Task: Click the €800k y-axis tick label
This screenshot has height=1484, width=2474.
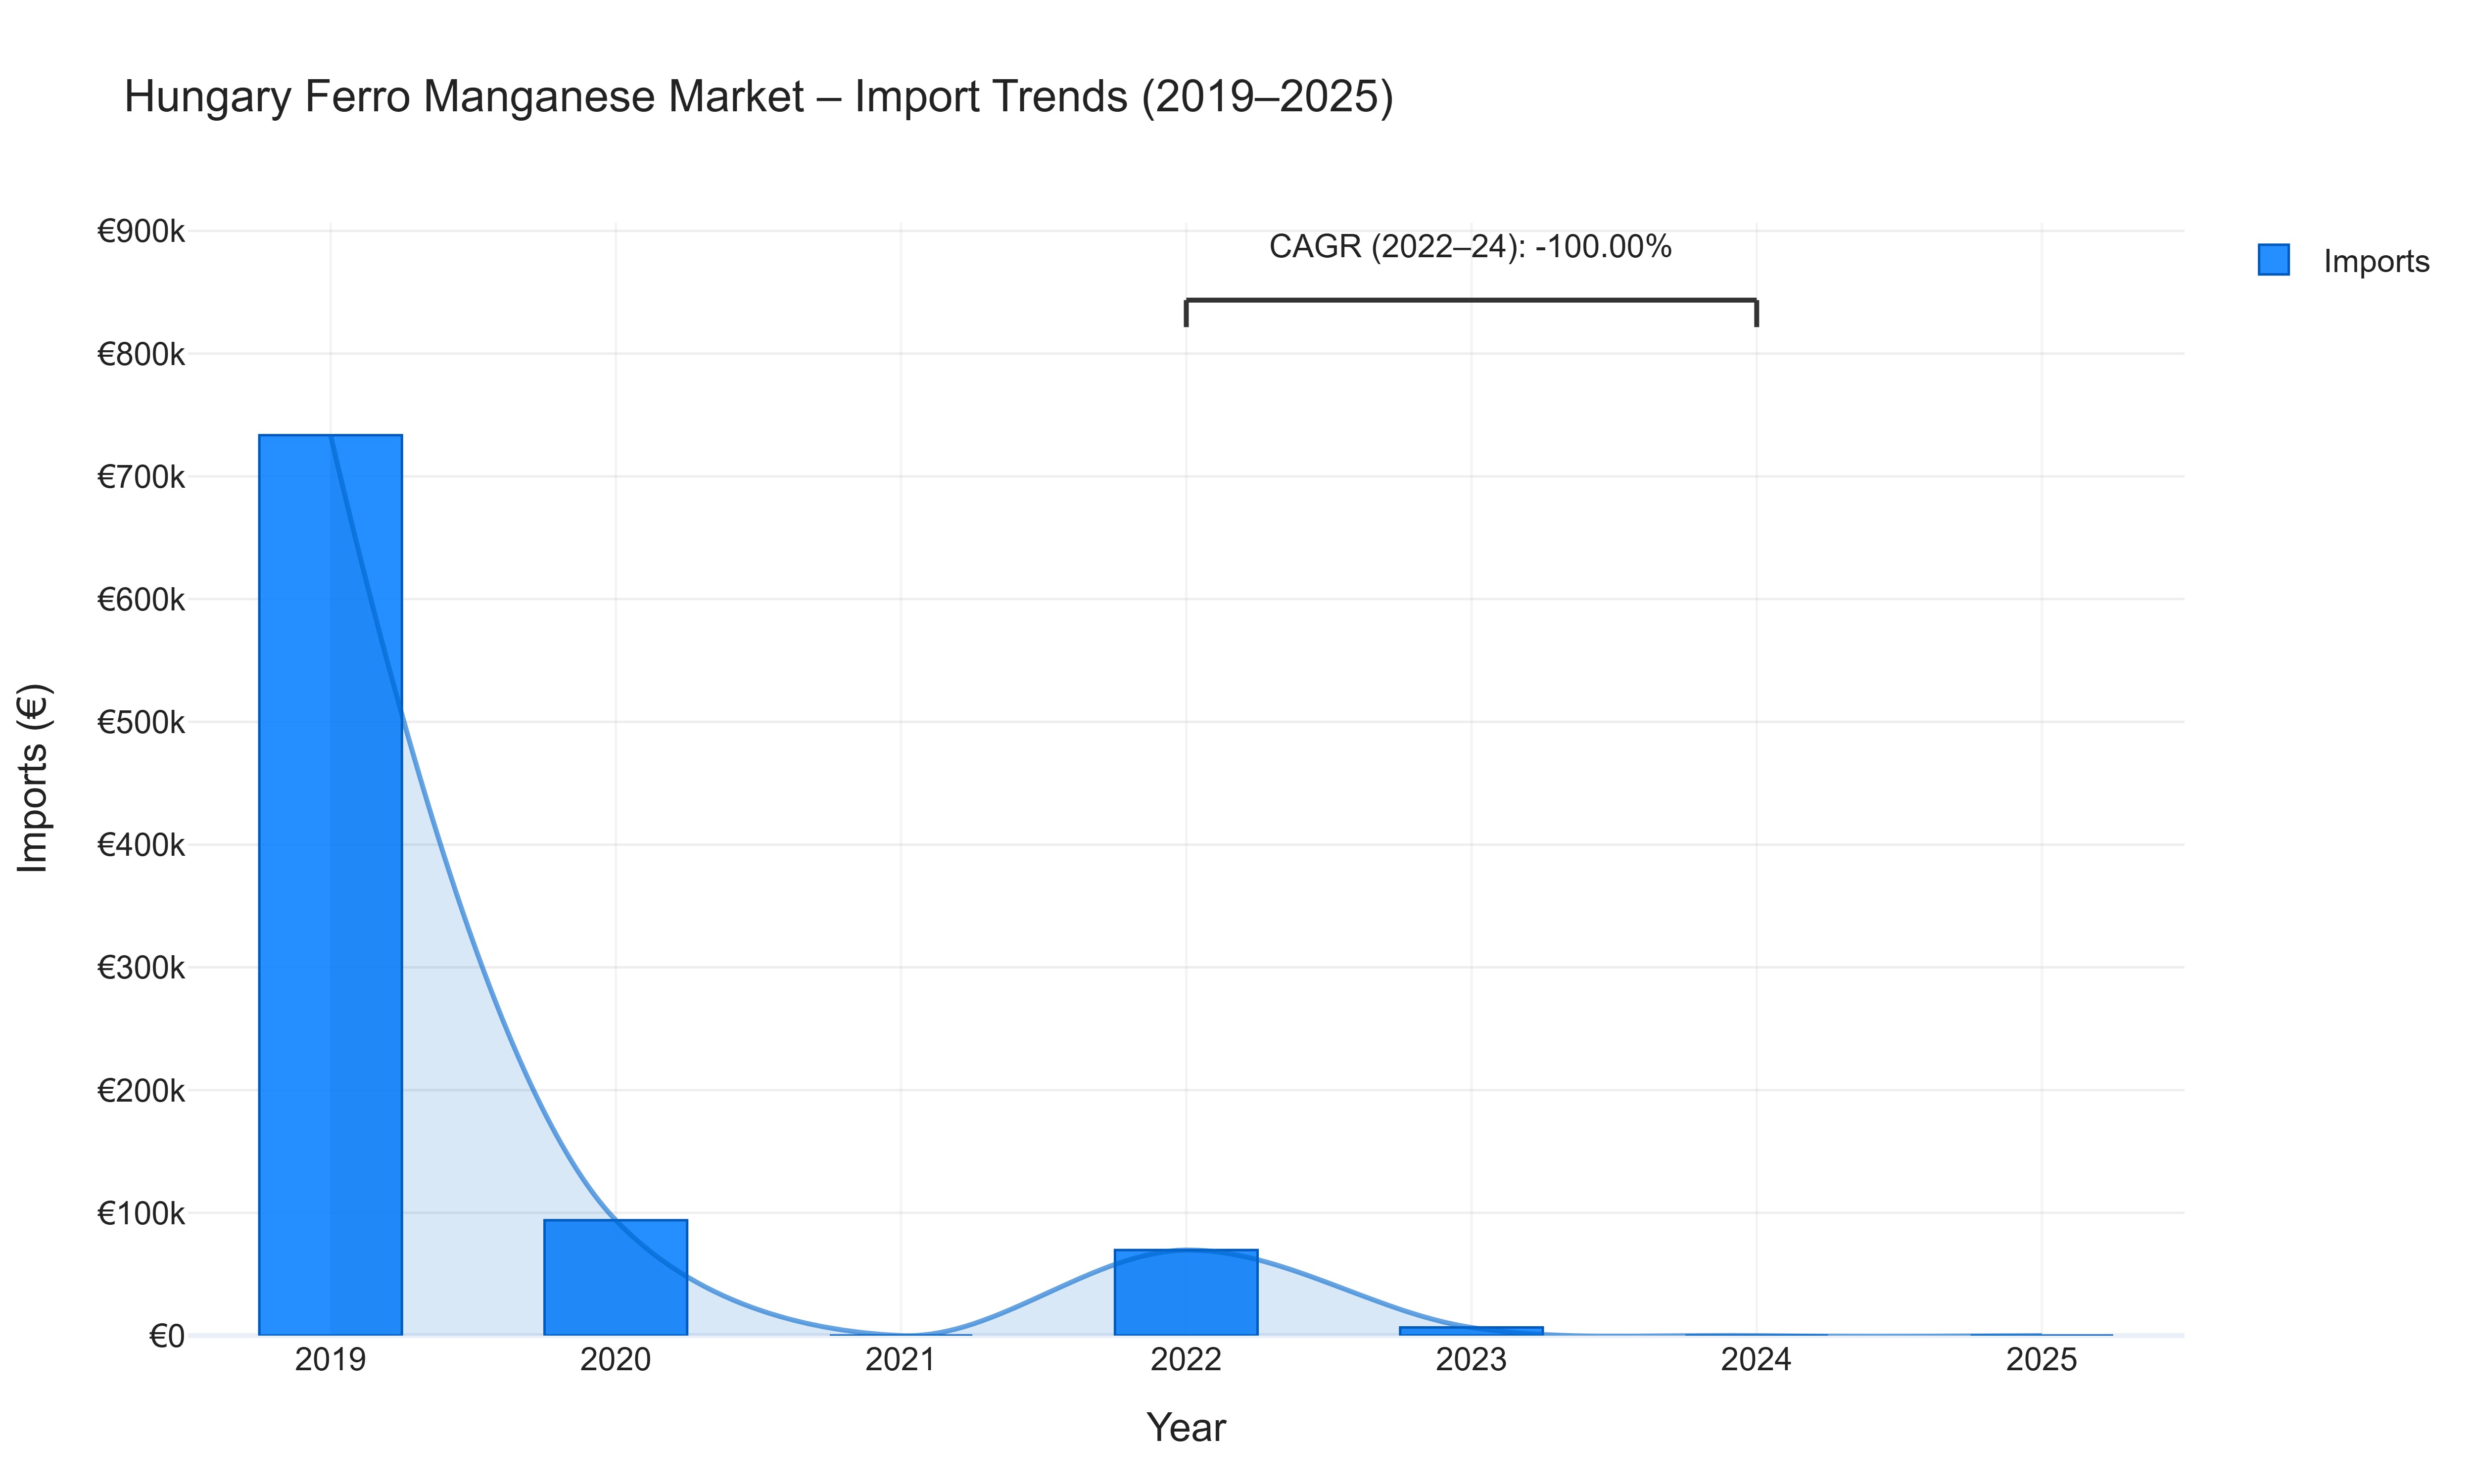Action: [x=141, y=354]
